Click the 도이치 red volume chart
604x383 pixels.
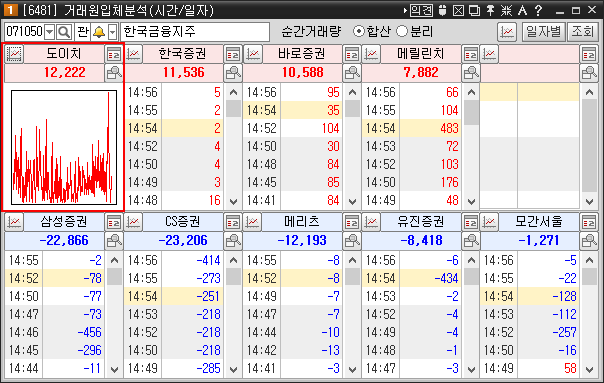(x=64, y=147)
